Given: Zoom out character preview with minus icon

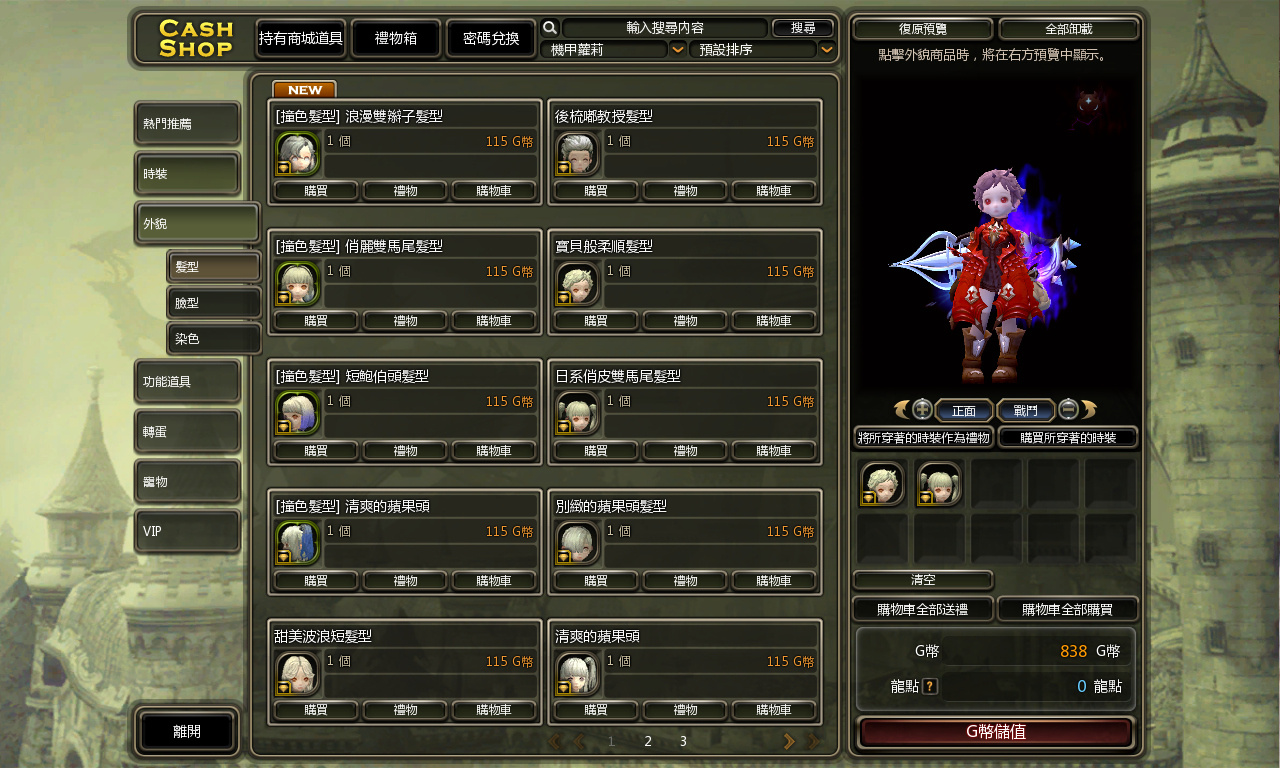Looking at the screenshot, I should [x=1068, y=409].
